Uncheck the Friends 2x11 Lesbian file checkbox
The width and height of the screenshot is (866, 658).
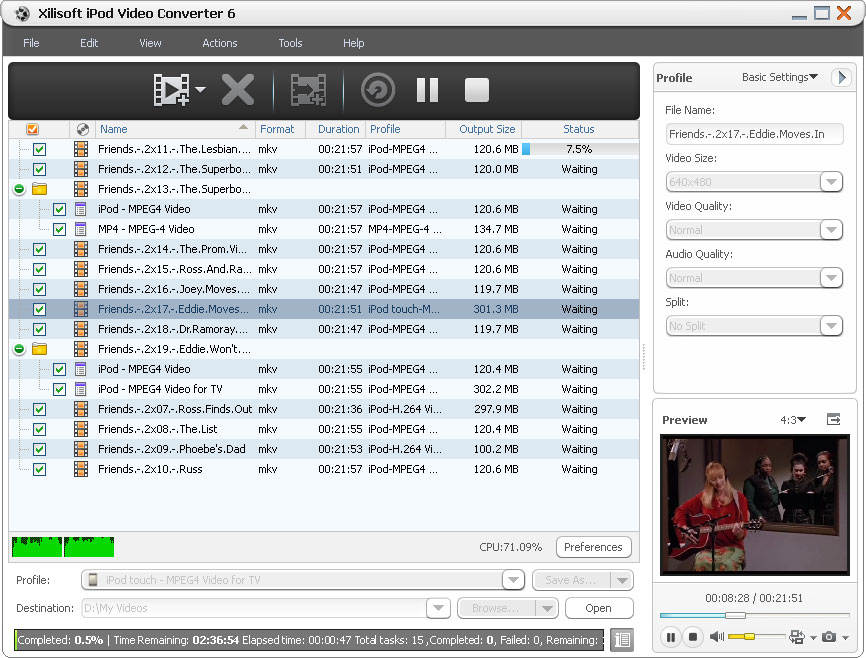[x=39, y=149]
